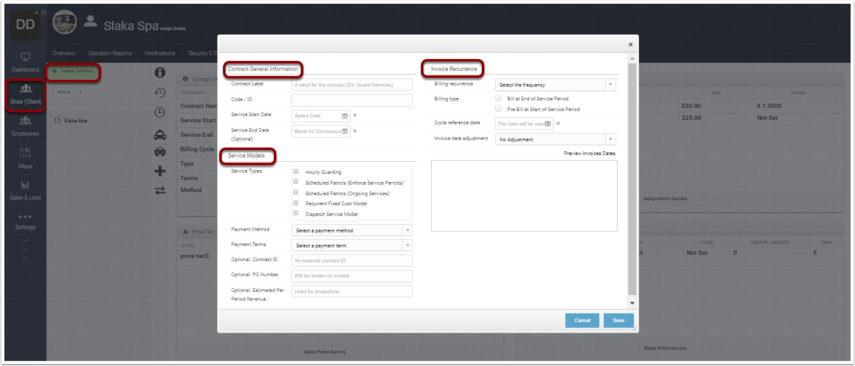Enable Dispatch Service Model checkbox
The image size is (855, 366).
[x=296, y=213]
